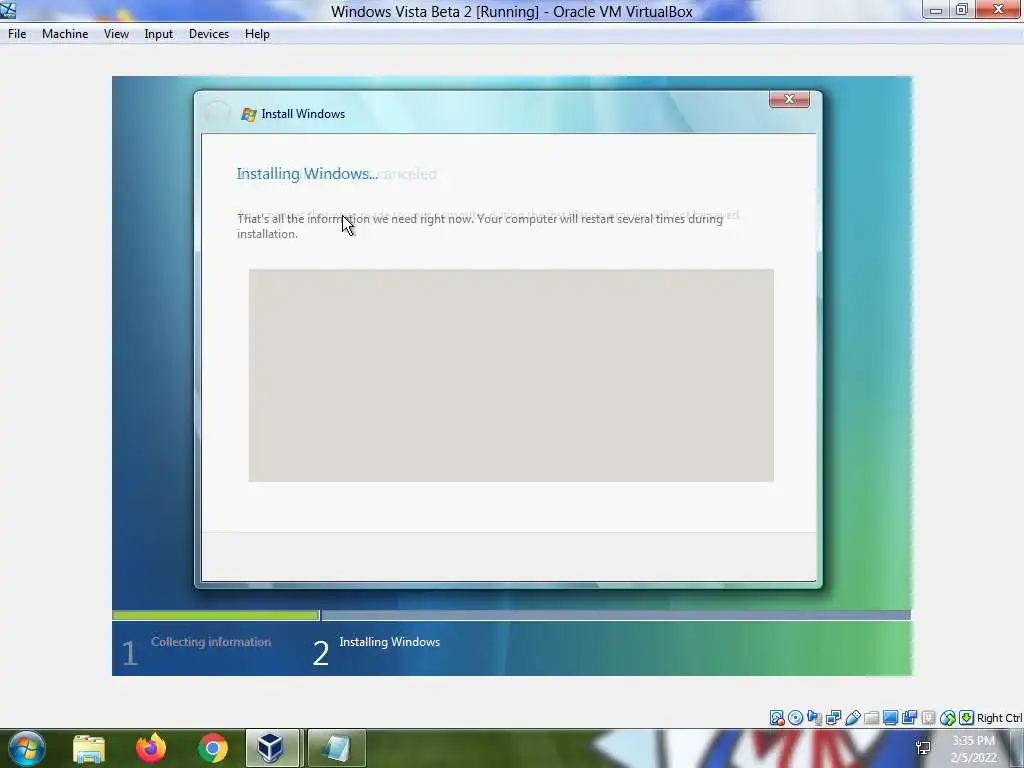Image resolution: width=1024 pixels, height=768 pixels.
Task: Click the CPU processor status icon
Action: (928, 718)
